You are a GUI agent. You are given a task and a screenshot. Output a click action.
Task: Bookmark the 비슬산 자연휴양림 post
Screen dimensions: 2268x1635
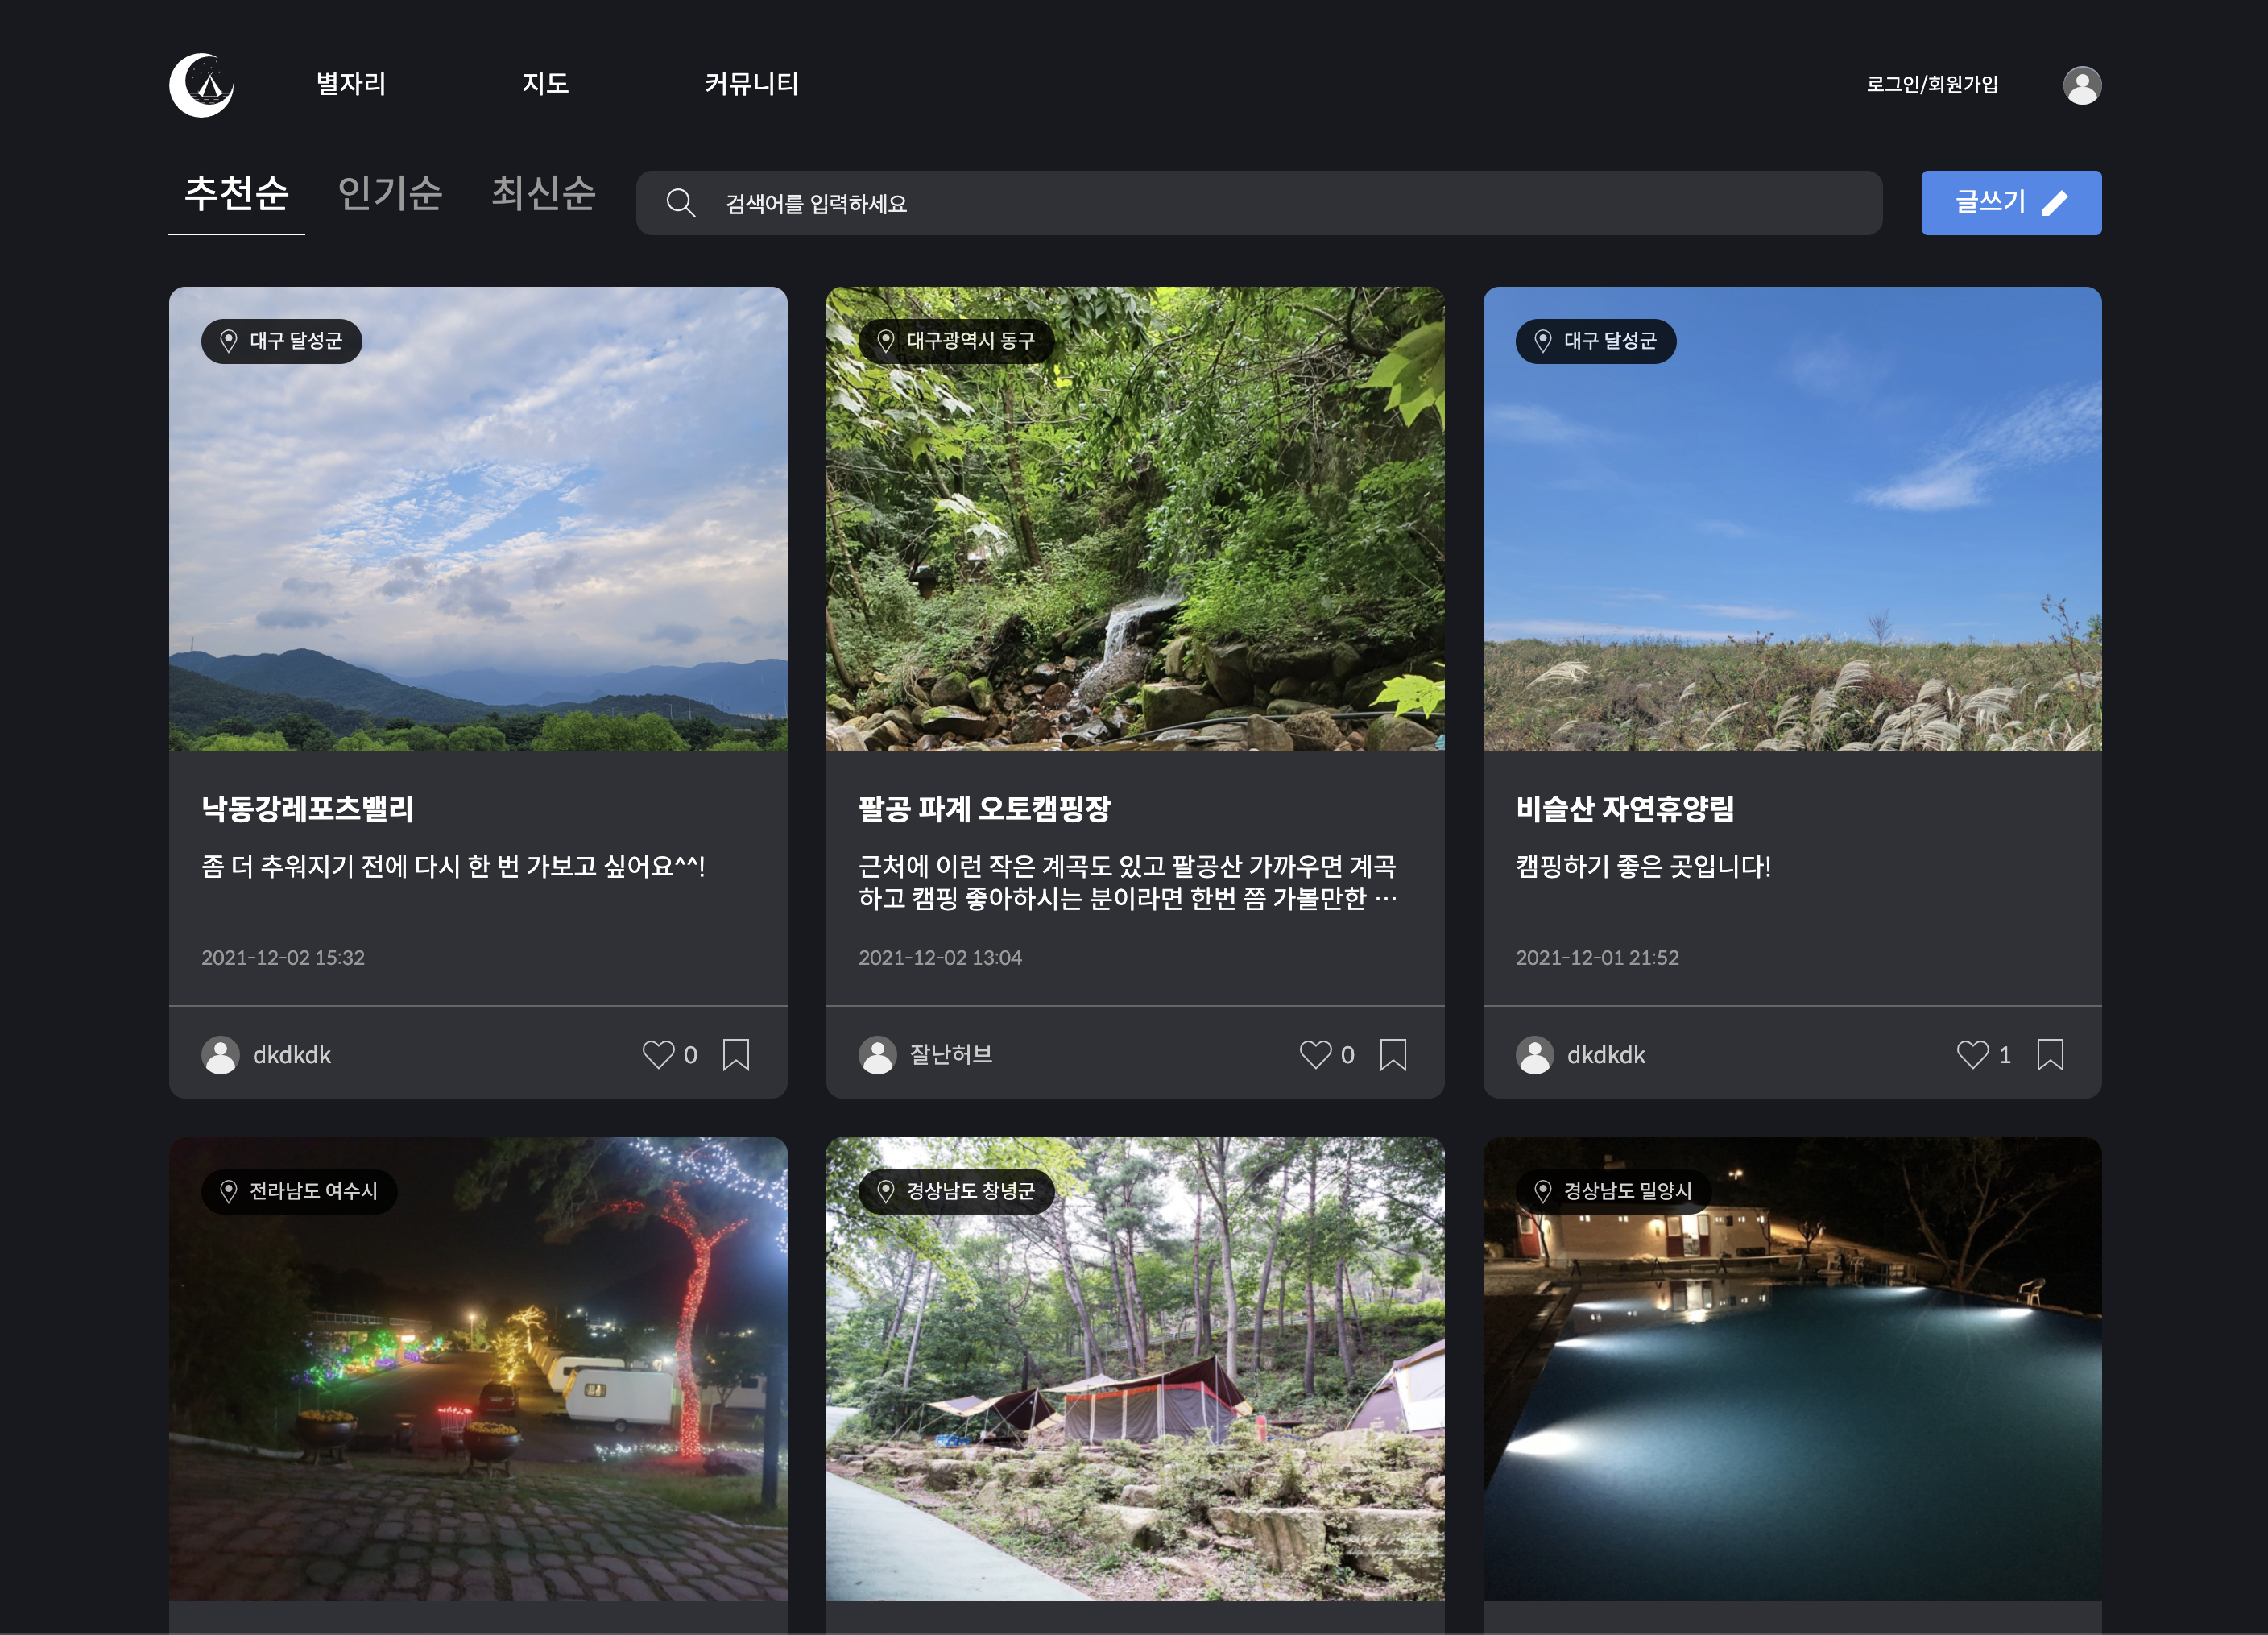(x=2050, y=1054)
